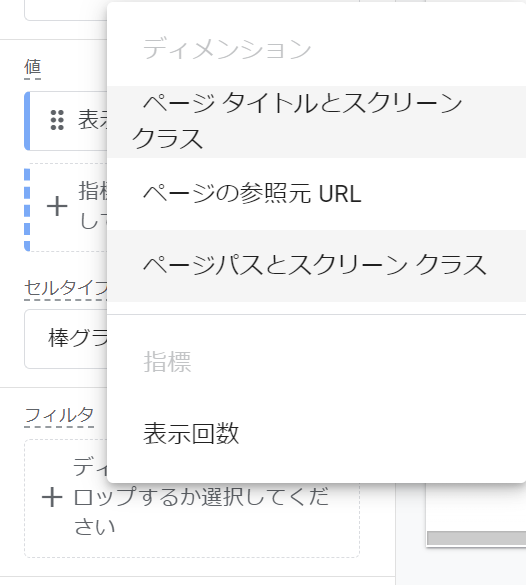Click the drag handle dots icon
This screenshot has height=585, width=526.
[57, 120]
